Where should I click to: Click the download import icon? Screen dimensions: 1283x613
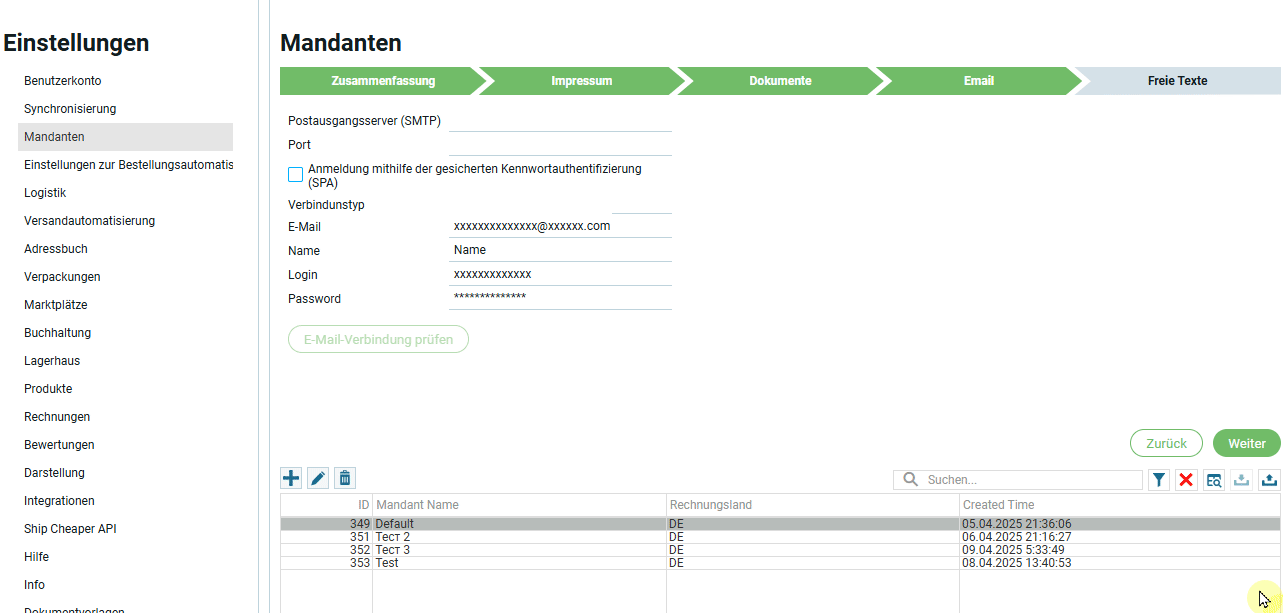1241,480
